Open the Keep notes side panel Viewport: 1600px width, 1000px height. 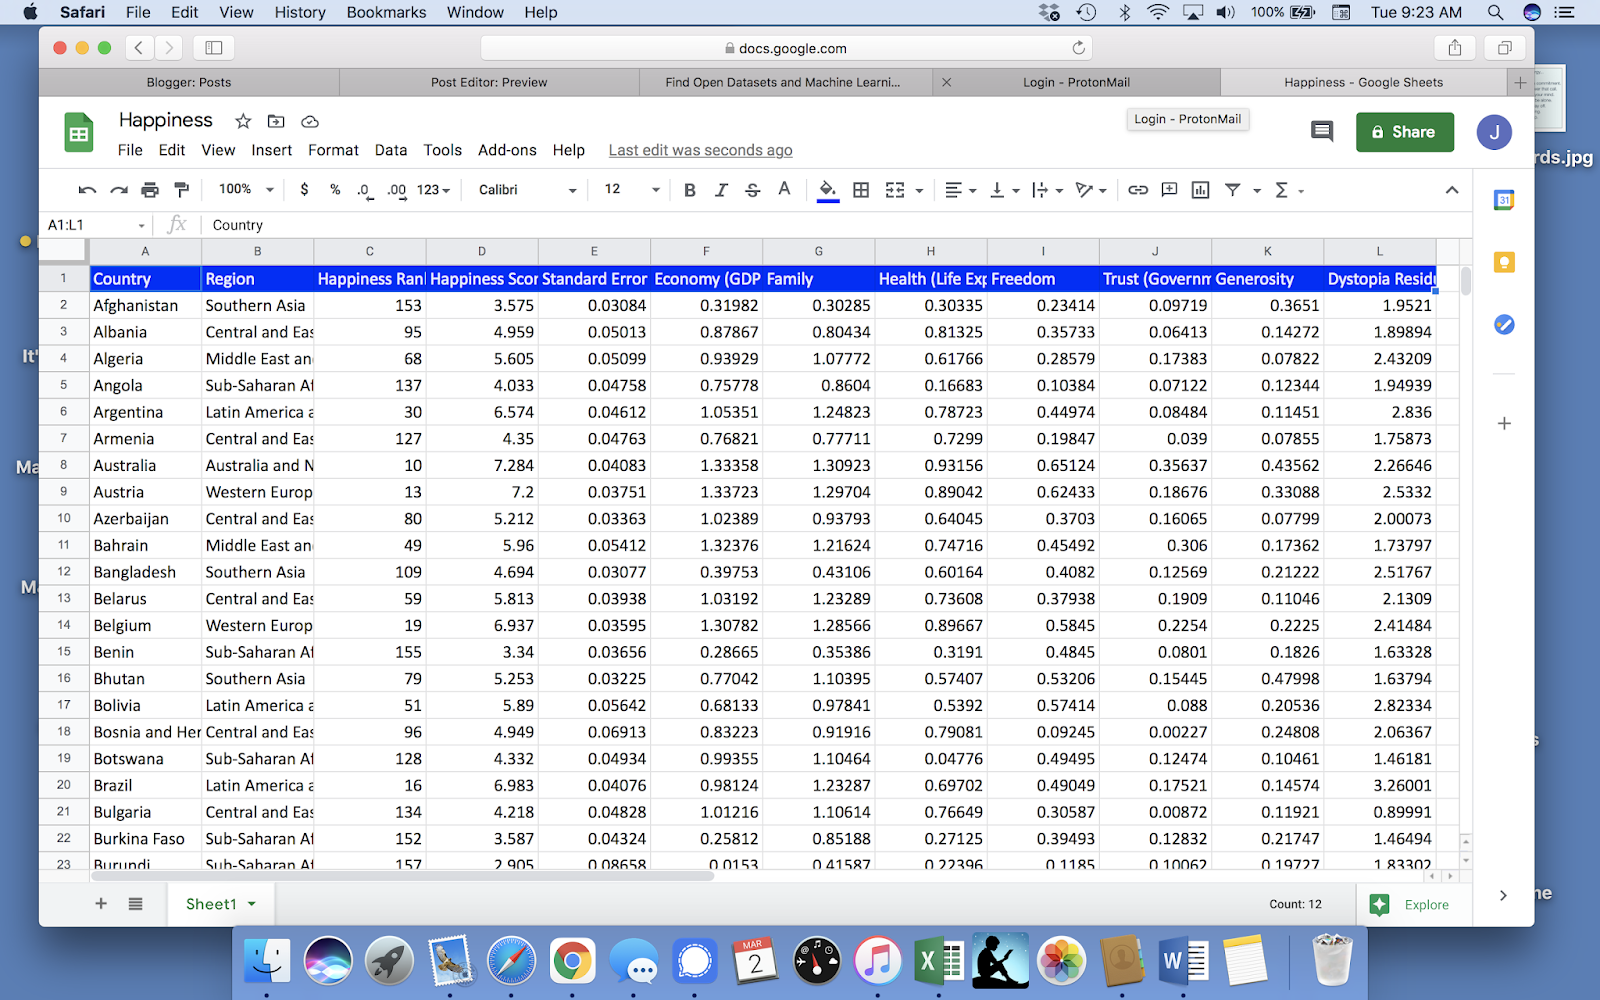[1504, 262]
